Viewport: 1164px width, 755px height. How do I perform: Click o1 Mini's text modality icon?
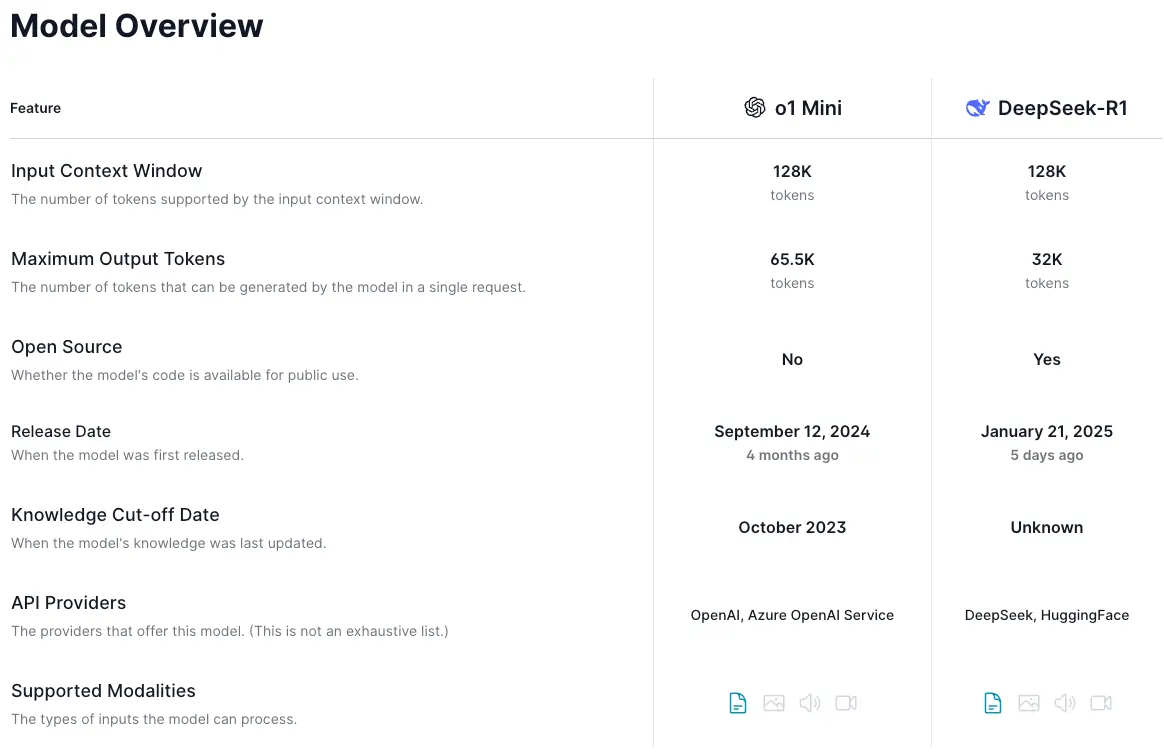click(x=738, y=703)
